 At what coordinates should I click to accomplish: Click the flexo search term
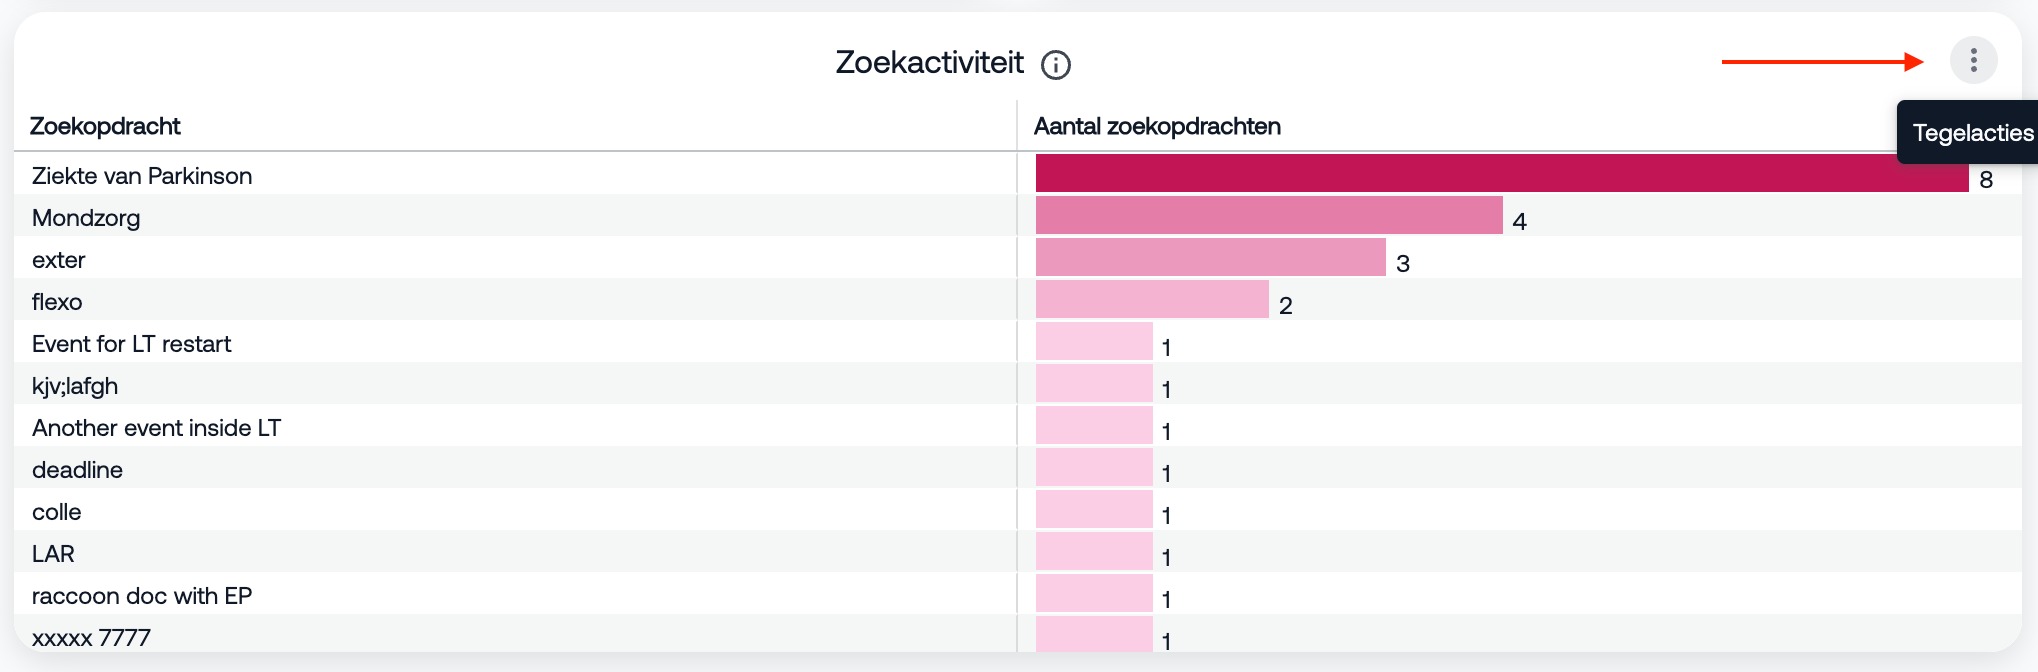tap(57, 302)
